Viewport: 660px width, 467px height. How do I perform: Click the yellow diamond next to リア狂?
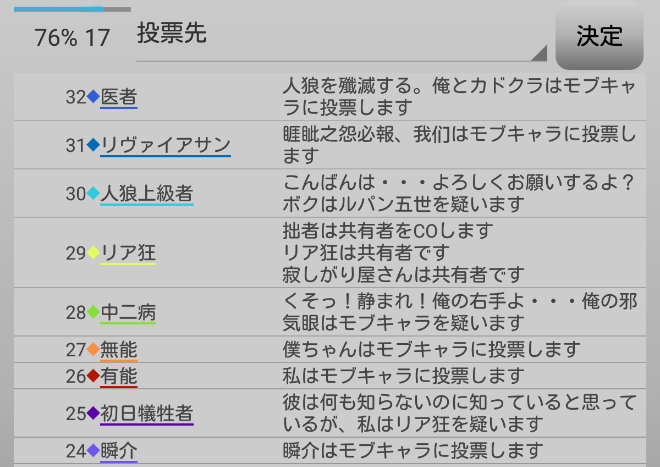(93, 253)
